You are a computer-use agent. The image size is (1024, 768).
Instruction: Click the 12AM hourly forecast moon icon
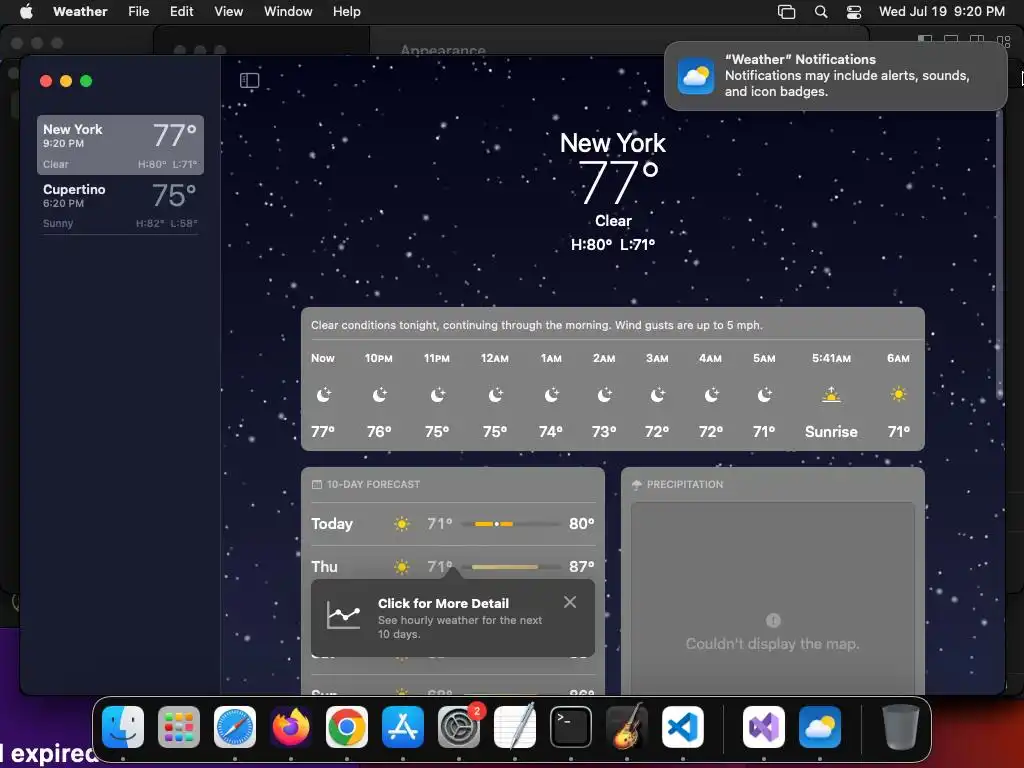(495, 394)
